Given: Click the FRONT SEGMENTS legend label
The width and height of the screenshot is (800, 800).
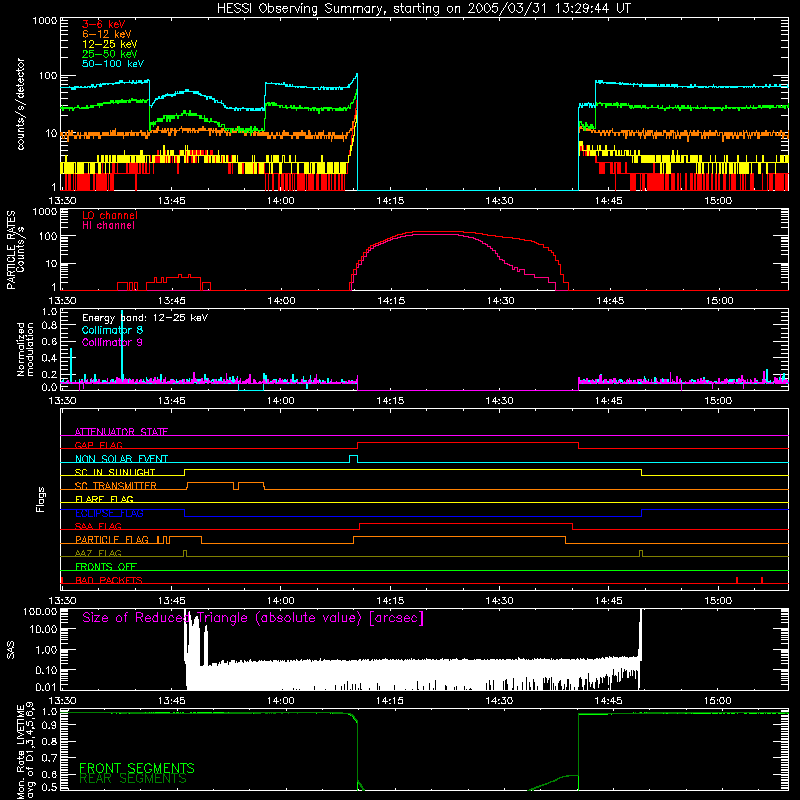Looking at the screenshot, I should [x=137, y=768].
